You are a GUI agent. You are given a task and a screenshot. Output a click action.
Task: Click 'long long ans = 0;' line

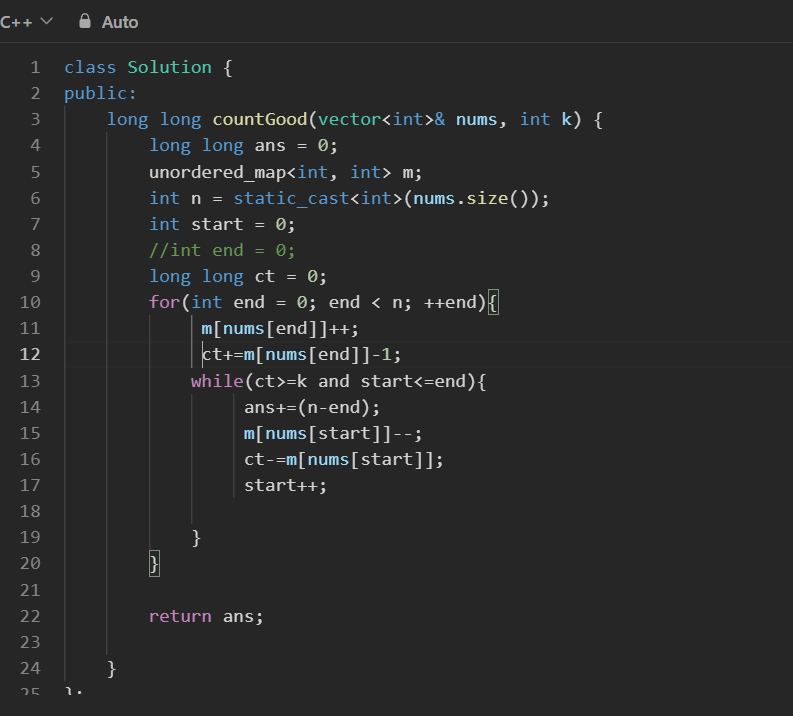(243, 146)
